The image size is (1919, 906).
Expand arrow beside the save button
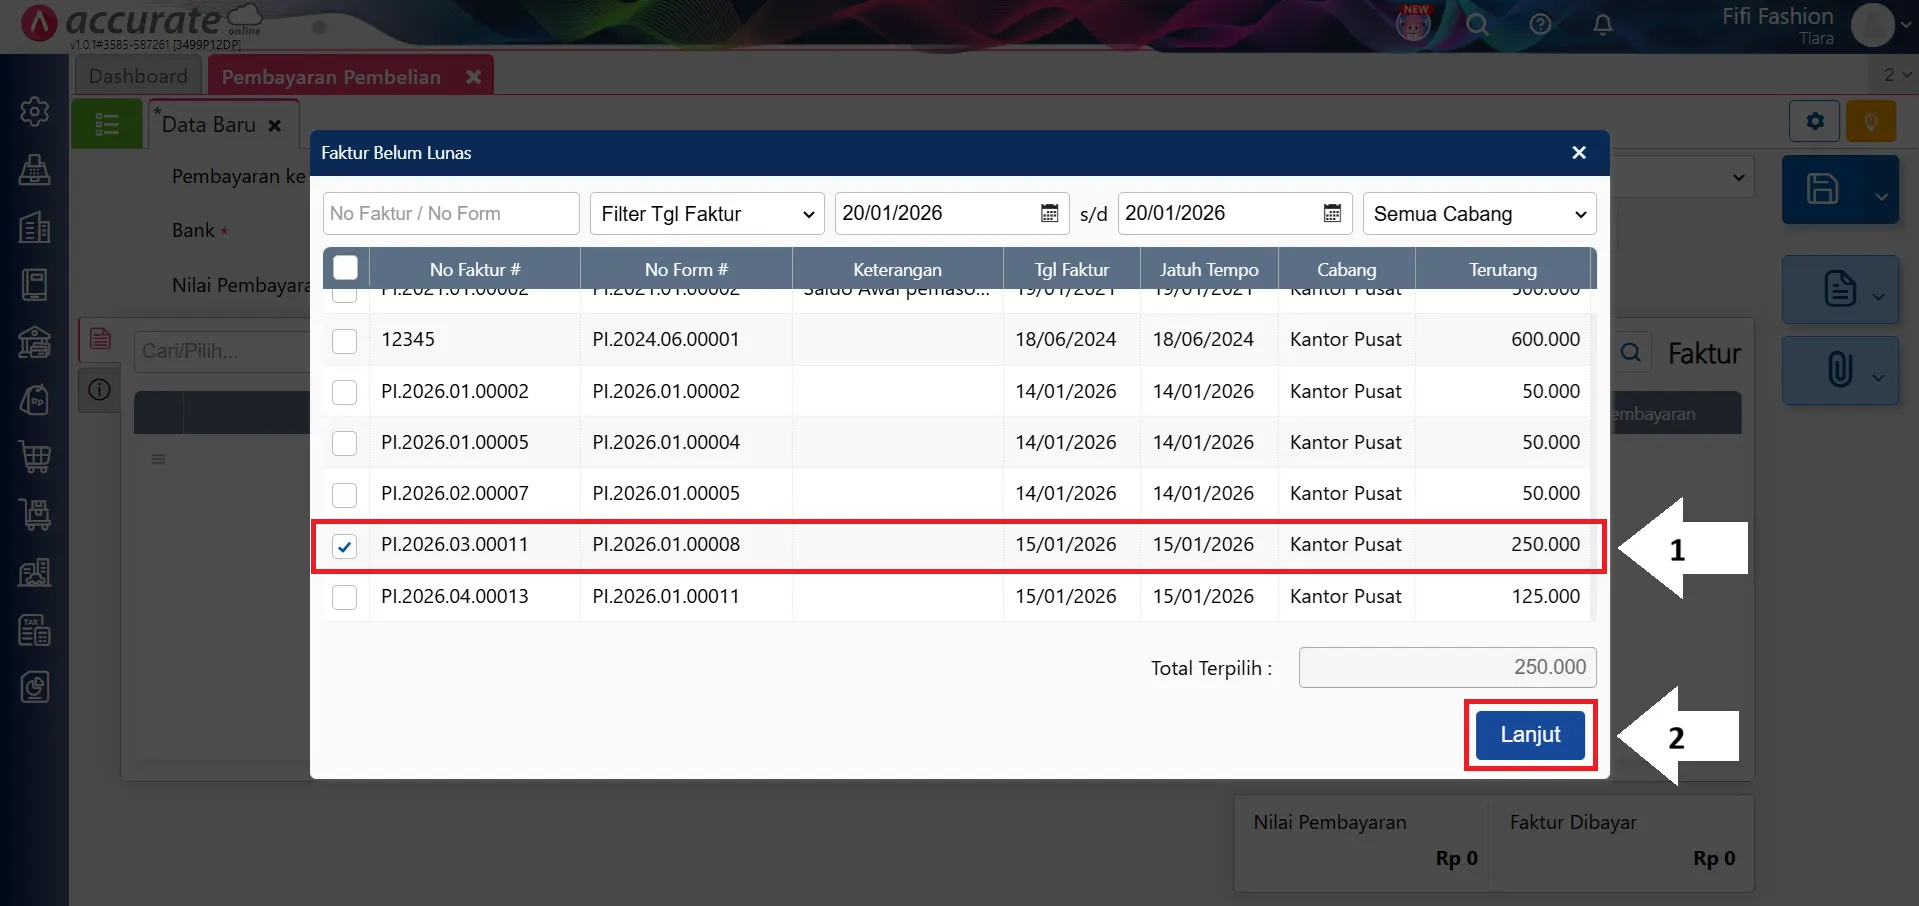pos(1881,196)
